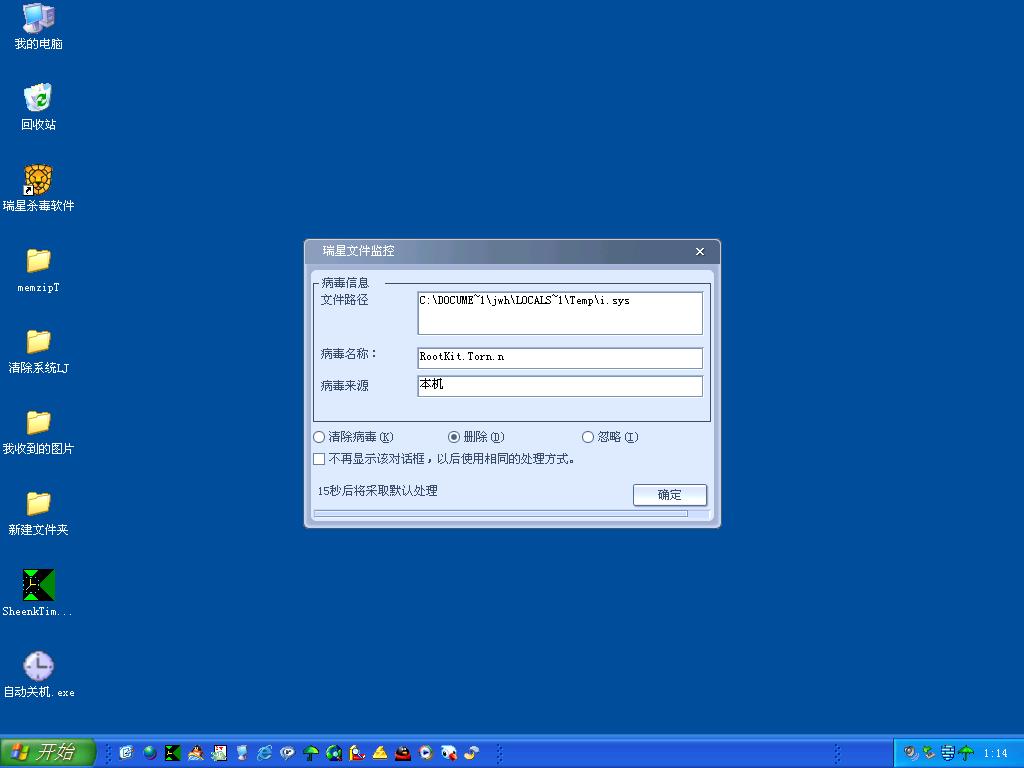Click the green umbrella icon in quick launch
The height and width of the screenshot is (768, 1024).
(311, 753)
